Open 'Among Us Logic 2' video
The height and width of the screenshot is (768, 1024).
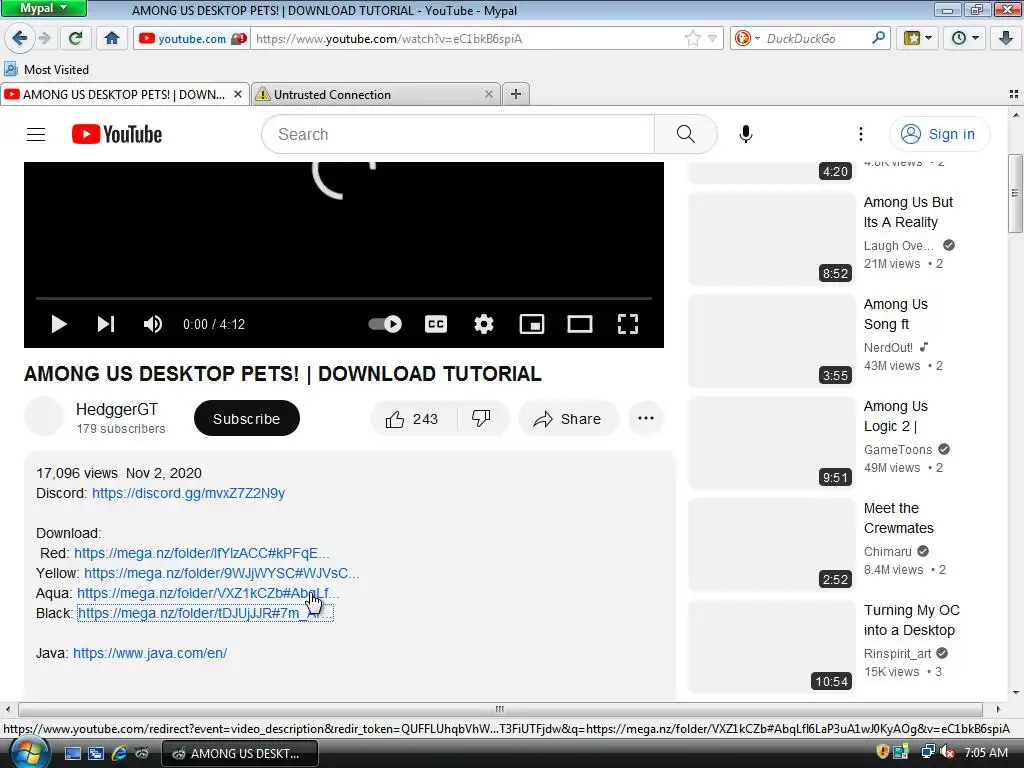[x=896, y=416]
